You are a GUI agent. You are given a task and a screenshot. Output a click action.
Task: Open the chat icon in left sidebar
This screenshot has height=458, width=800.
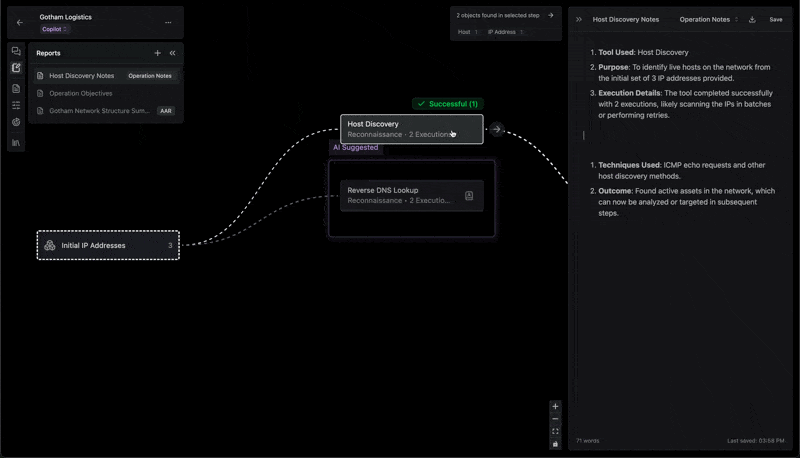click(16, 51)
